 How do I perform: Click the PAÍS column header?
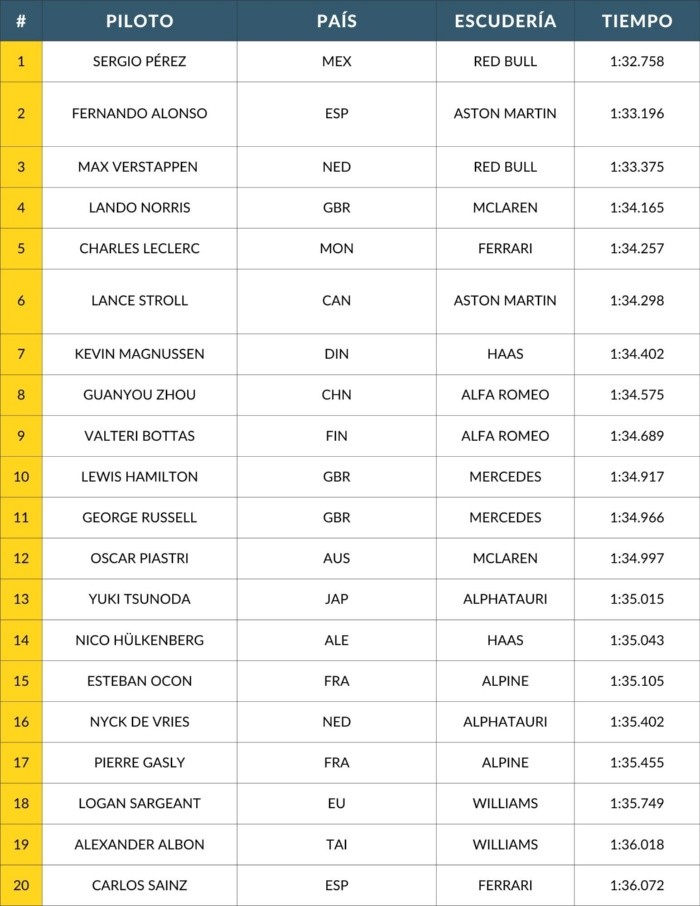[x=336, y=21]
